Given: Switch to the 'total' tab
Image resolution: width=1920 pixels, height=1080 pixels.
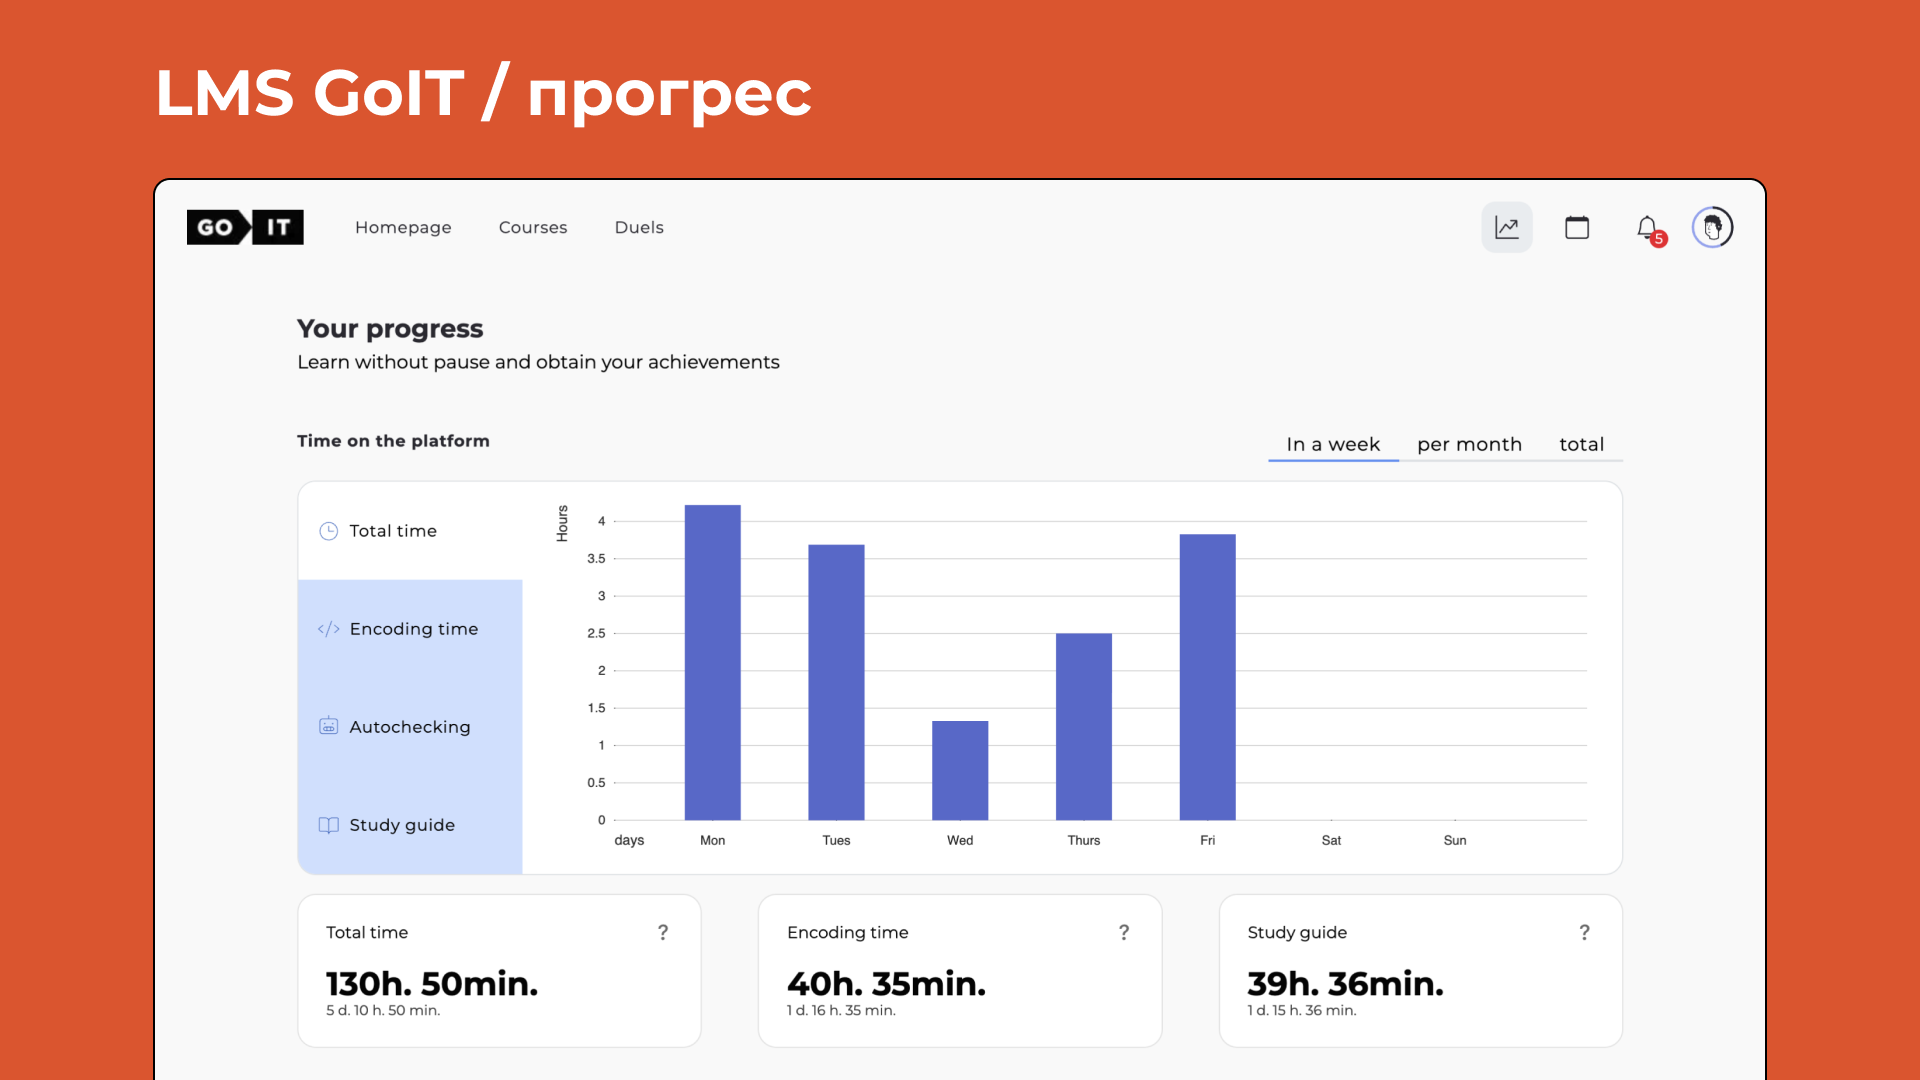Looking at the screenshot, I should click(1581, 444).
